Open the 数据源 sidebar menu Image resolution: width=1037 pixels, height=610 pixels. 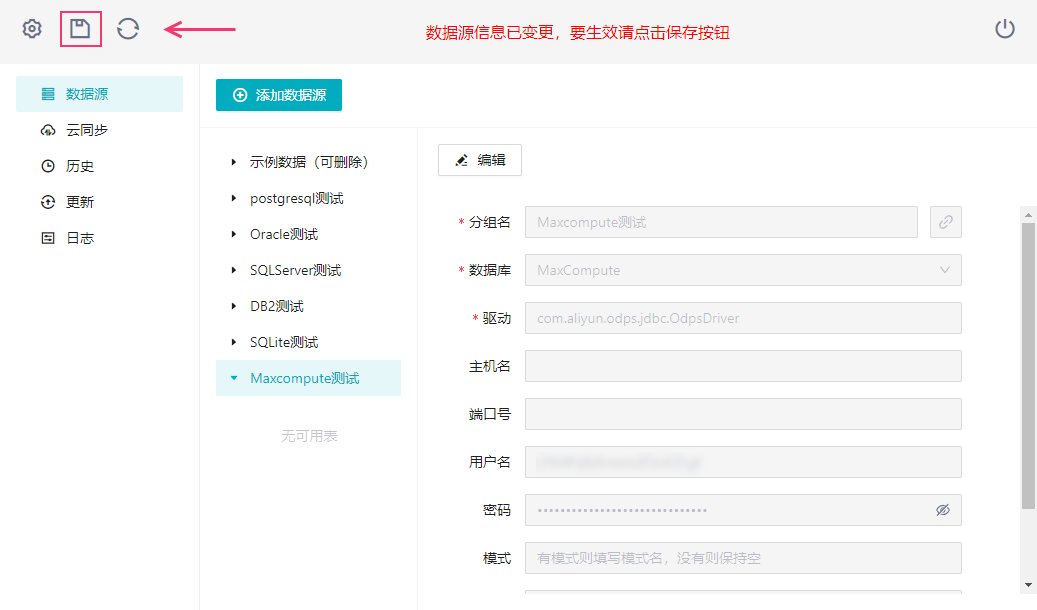point(99,94)
